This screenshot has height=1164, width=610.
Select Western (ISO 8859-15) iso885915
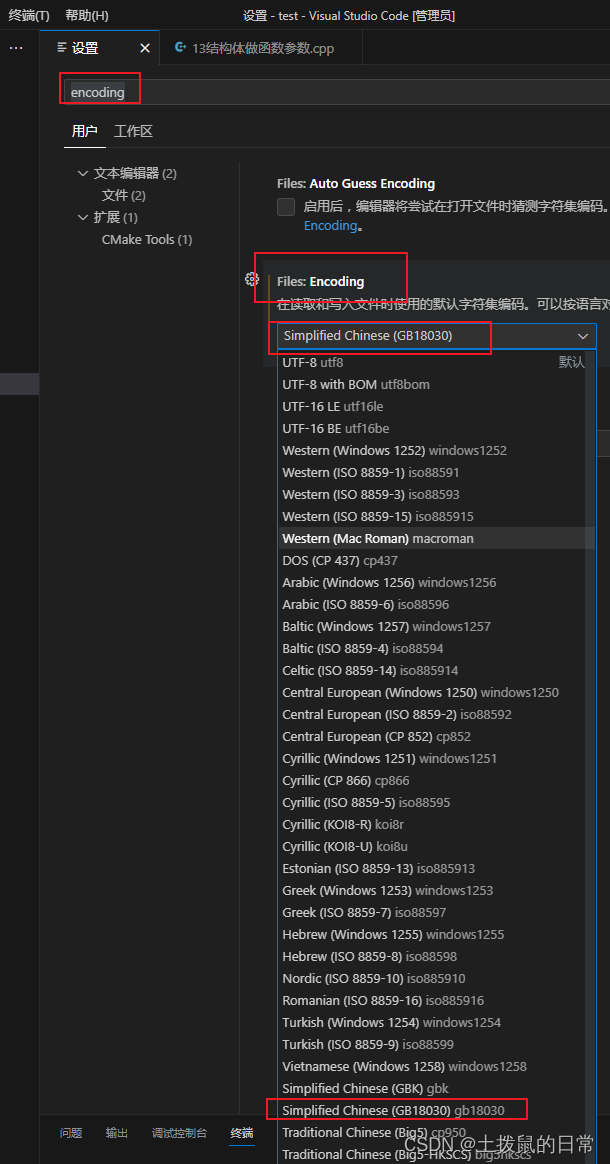[436, 516]
